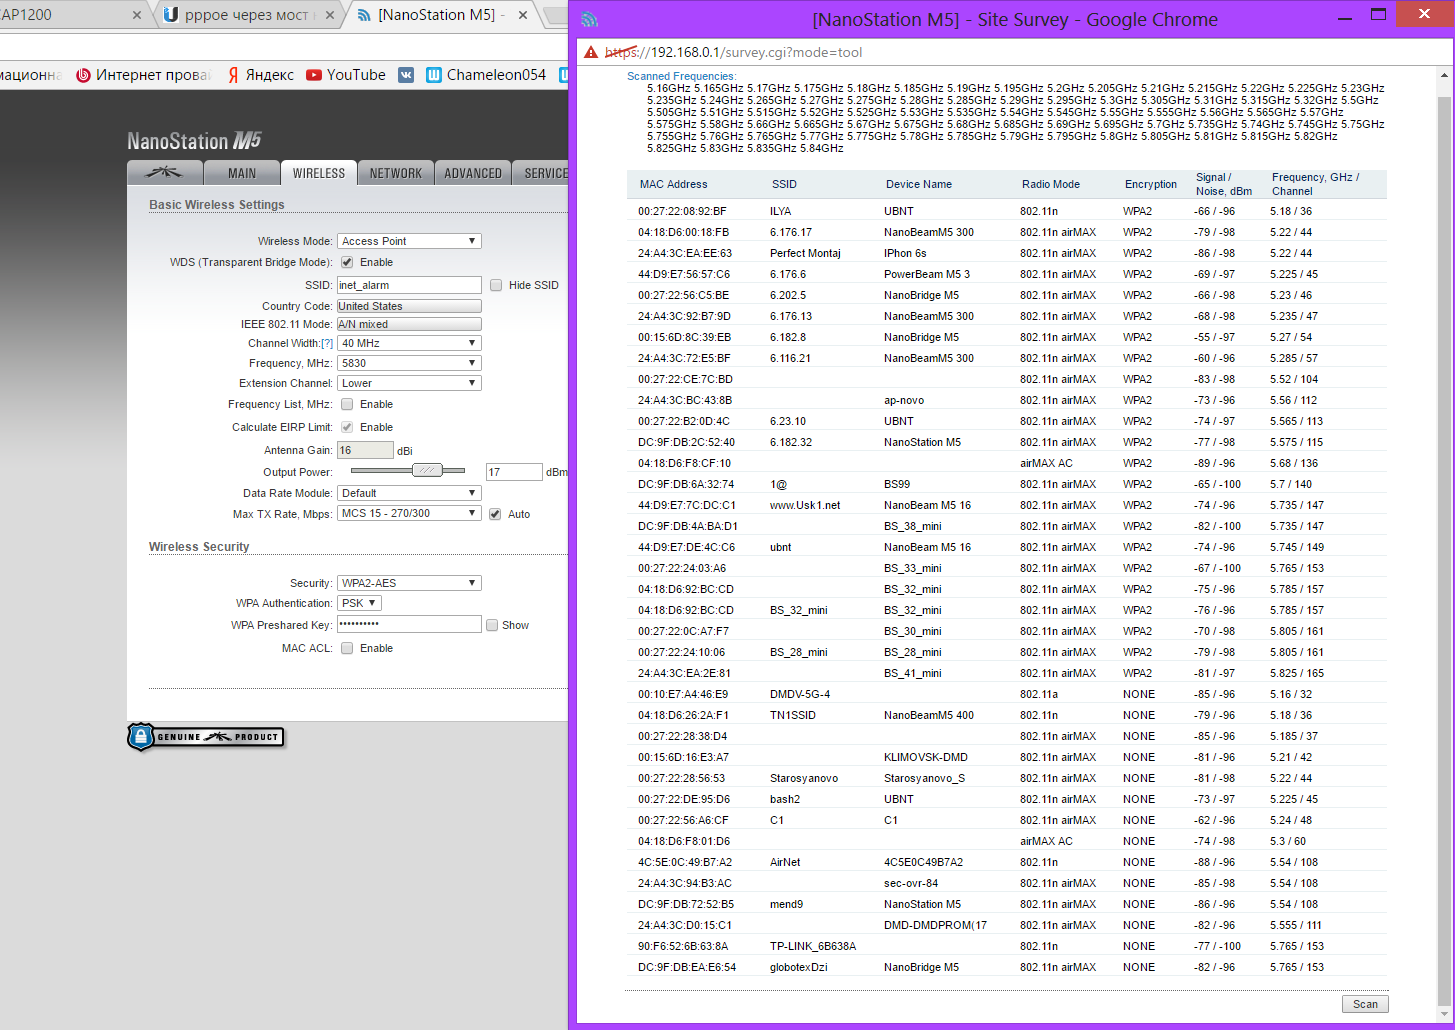Screen dimensions: 1455x1030
Task: Click the Channel Width [?] help link
Action: pos(327,343)
